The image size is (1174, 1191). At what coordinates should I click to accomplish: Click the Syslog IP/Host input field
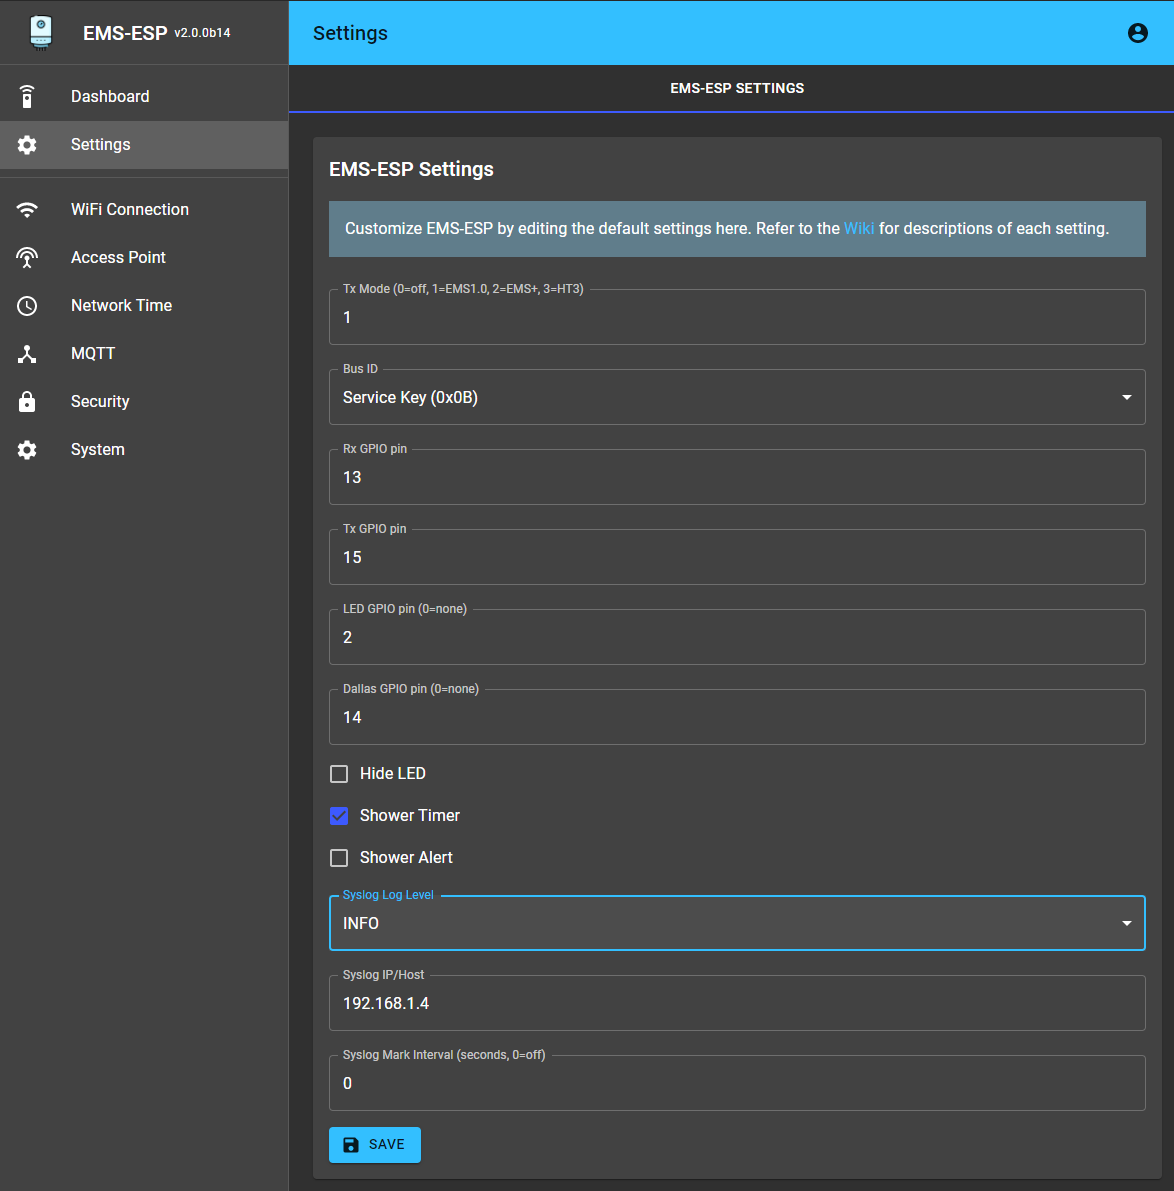[x=736, y=1004]
